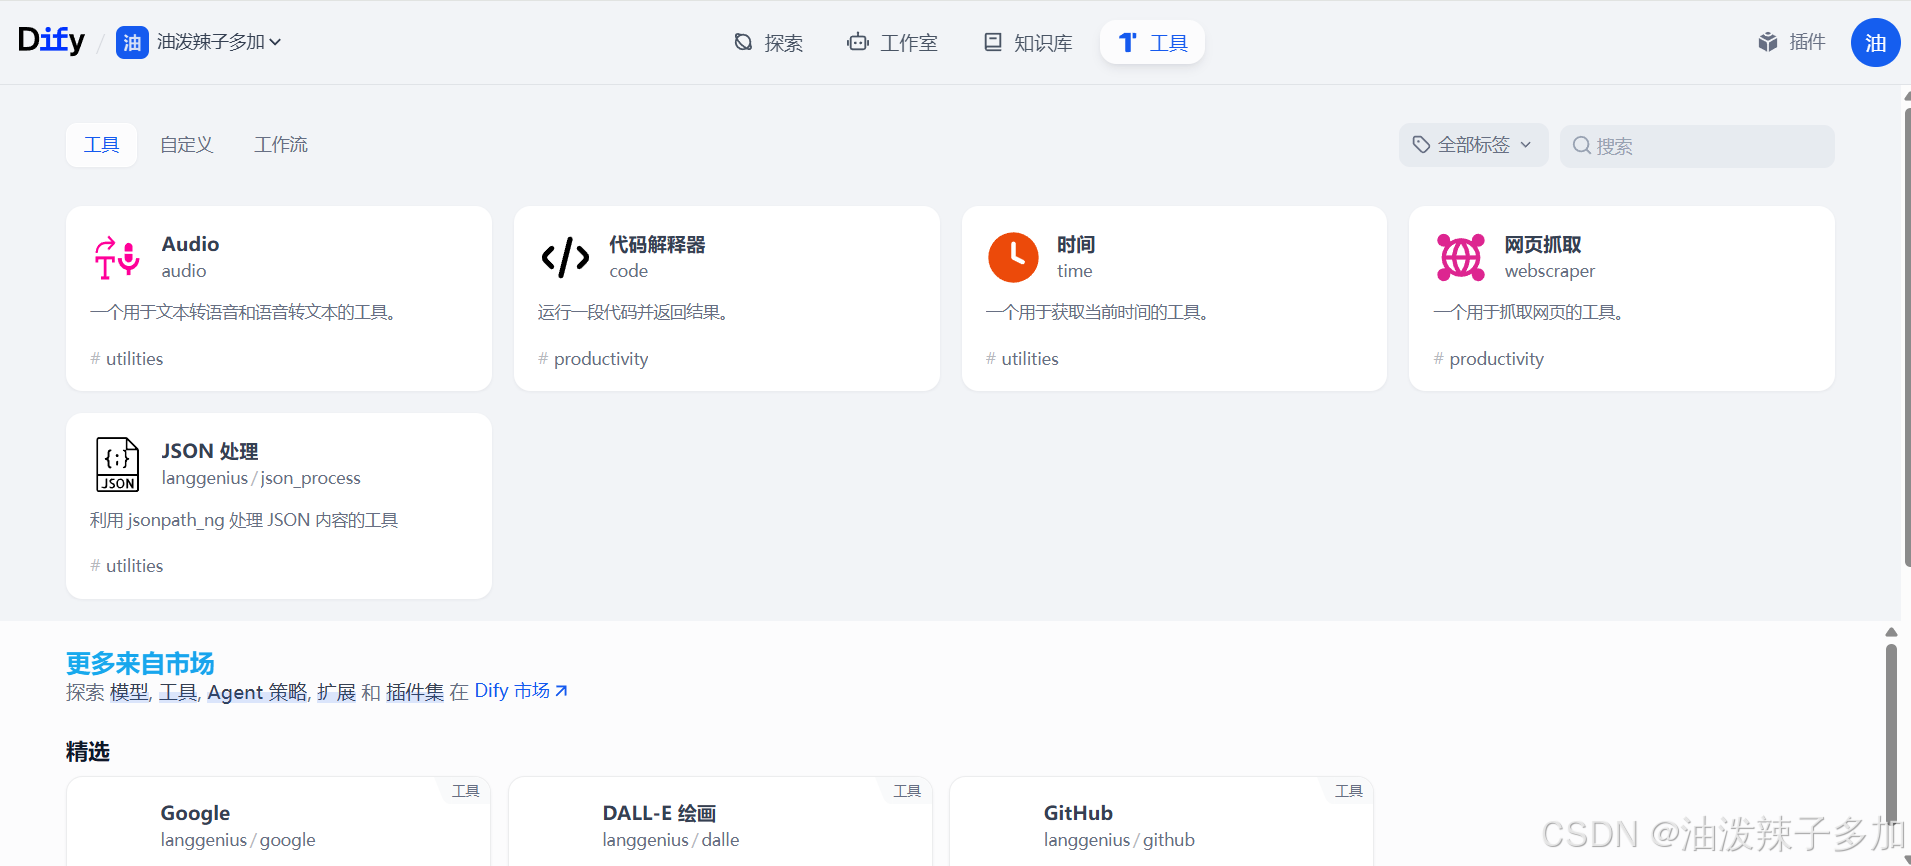
Task: Click the JSON file icon
Action: click(117, 465)
